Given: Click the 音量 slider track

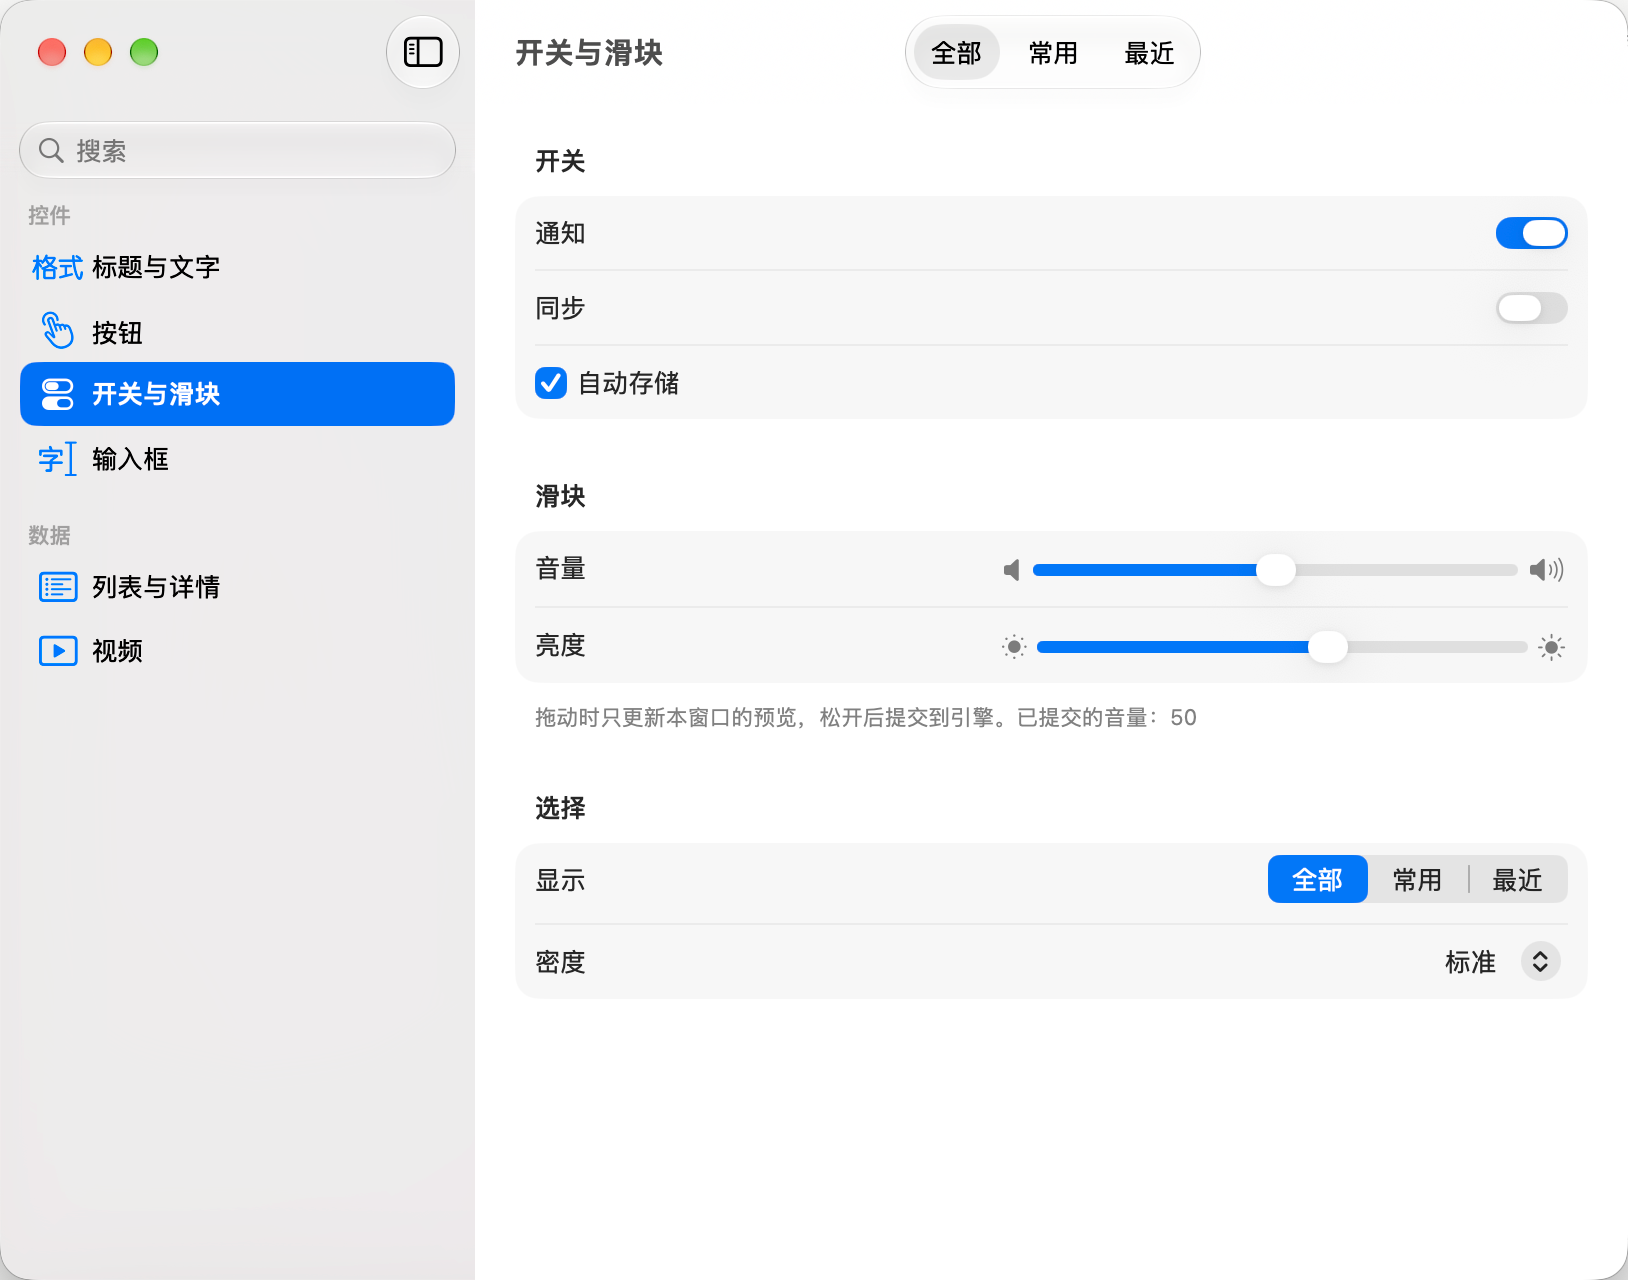Looking at the screenshot, I should click(1275, 570).
